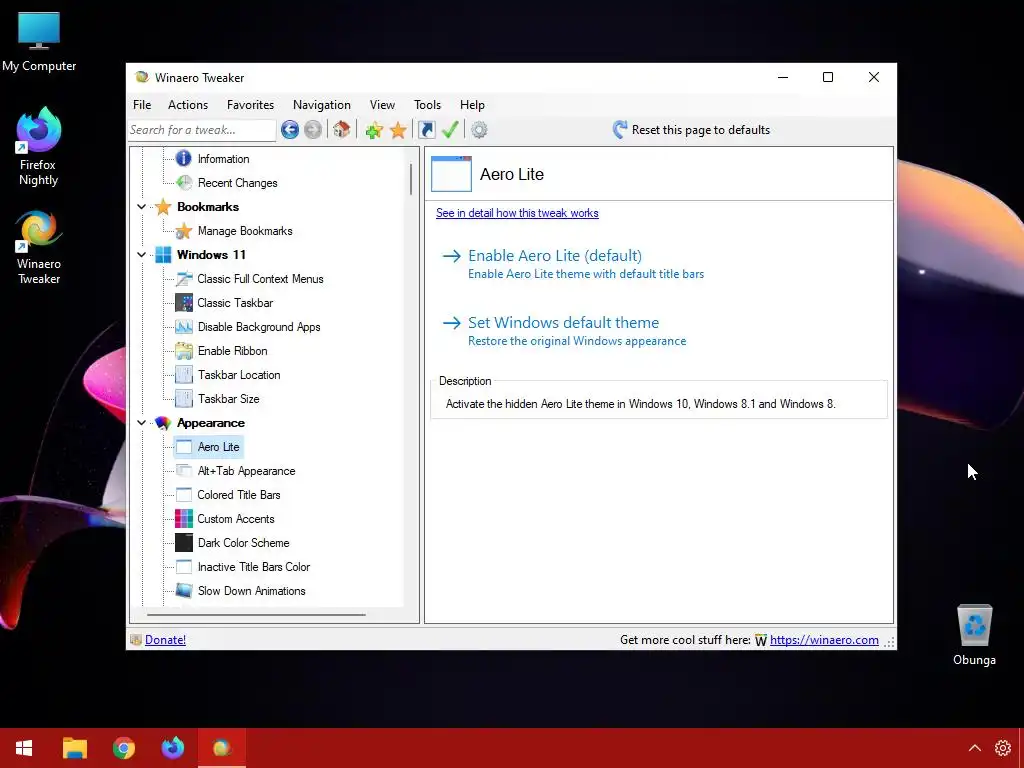Click the Dark Color Scheme icon
Viewport: 1024px width, 768px height.
(184, 543)
